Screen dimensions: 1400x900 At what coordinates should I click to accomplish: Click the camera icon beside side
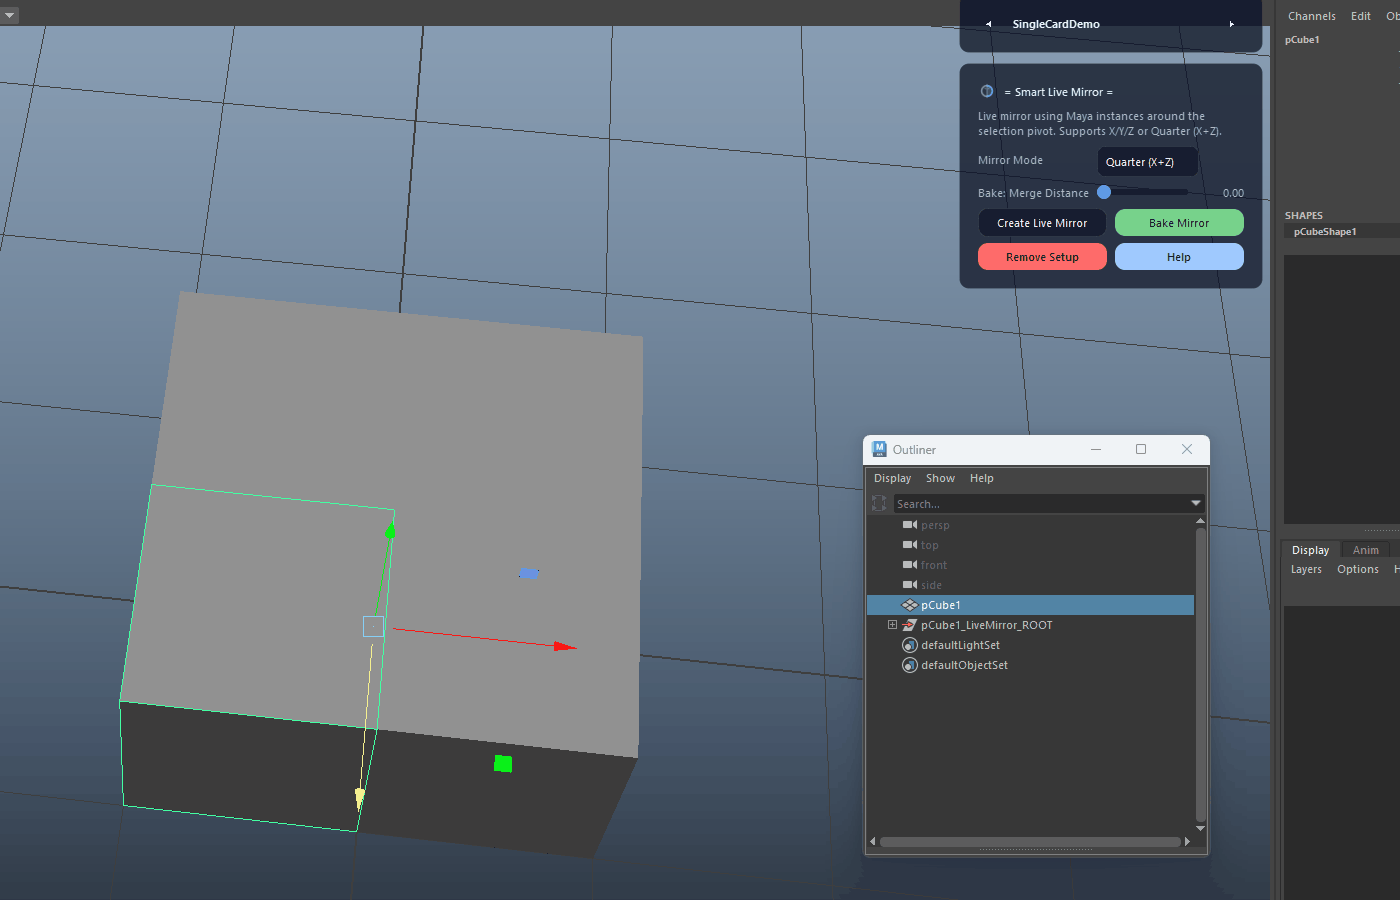point(910,585)
